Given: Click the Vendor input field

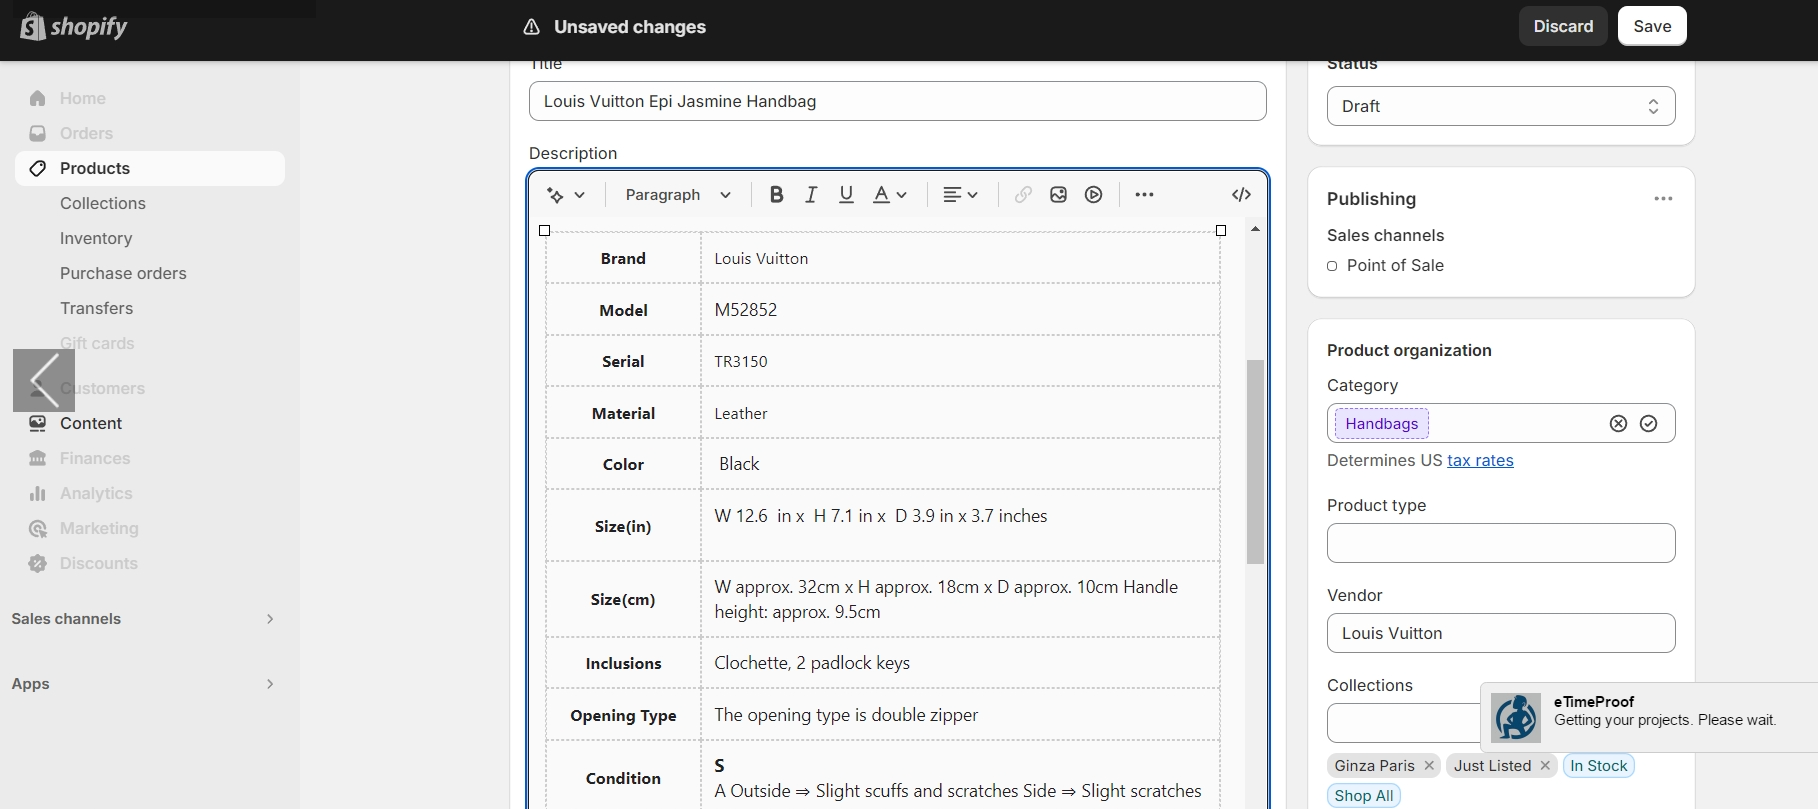Looking at the screenshot, I should [1501, 633].
